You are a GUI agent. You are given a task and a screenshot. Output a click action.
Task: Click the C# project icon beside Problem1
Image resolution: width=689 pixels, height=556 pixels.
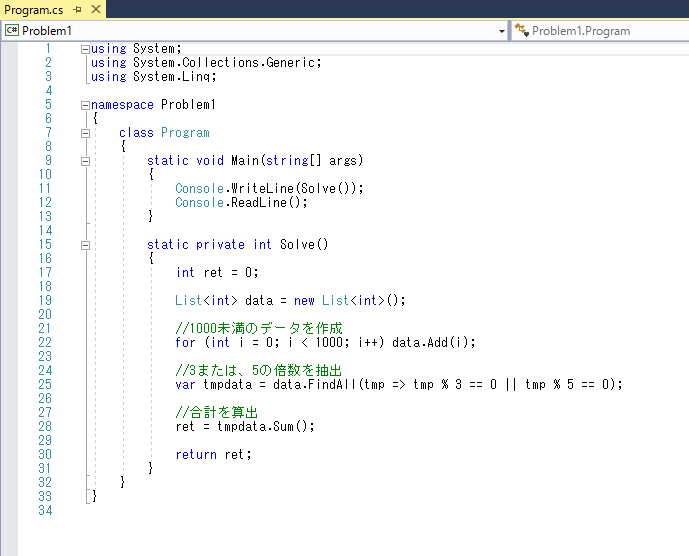tap(11, 30)
